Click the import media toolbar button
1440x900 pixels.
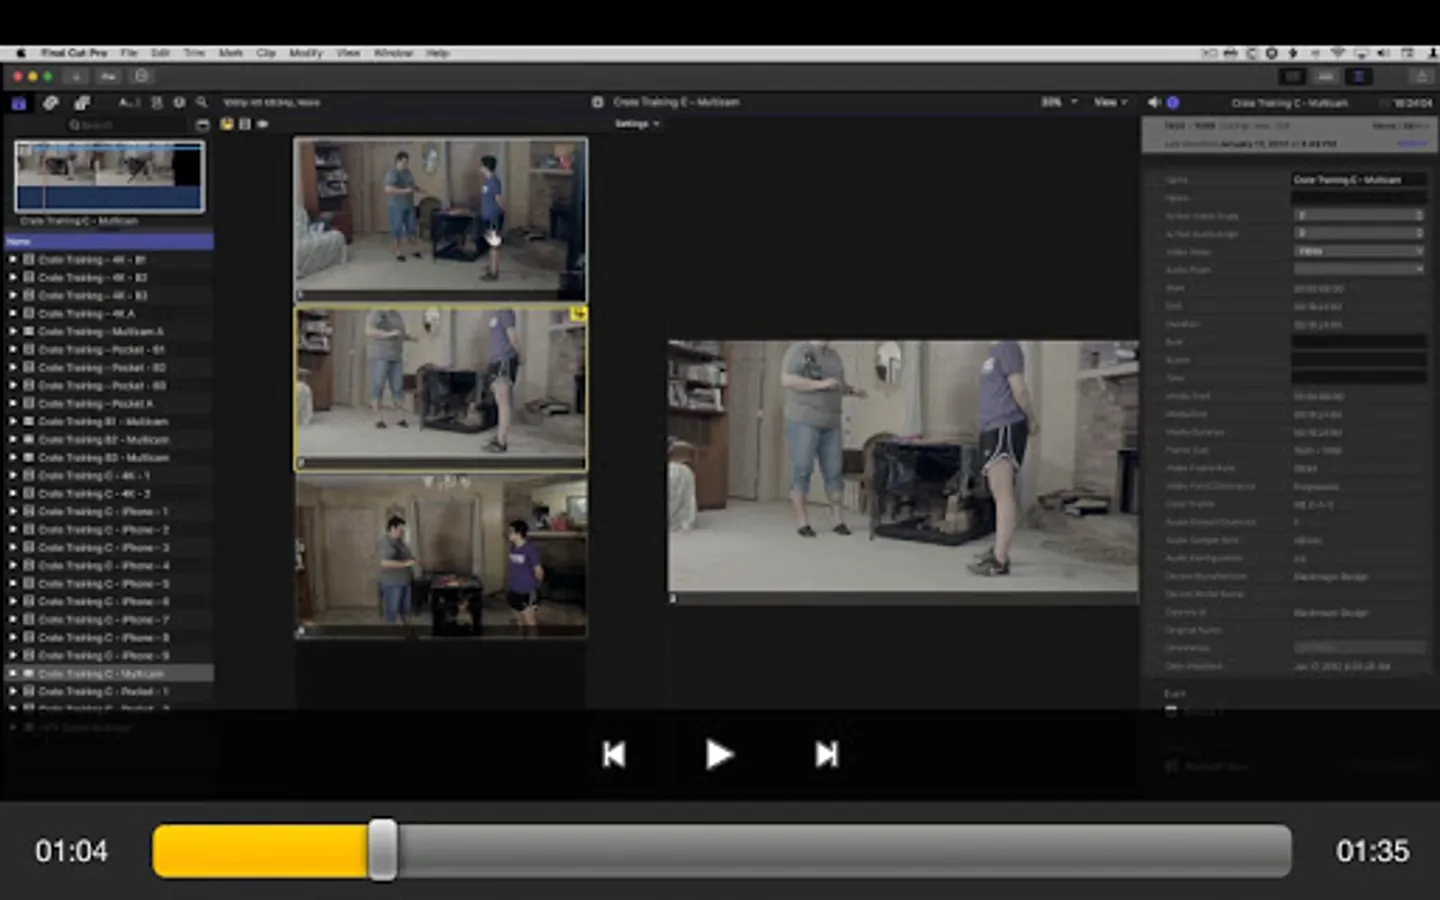(76, 76)
